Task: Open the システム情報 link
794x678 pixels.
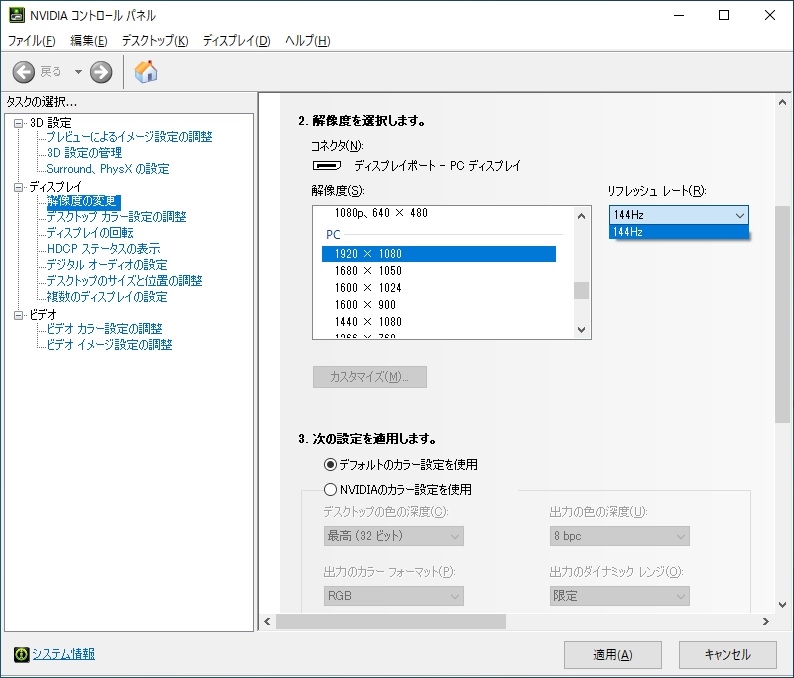Action: [63, 654]
